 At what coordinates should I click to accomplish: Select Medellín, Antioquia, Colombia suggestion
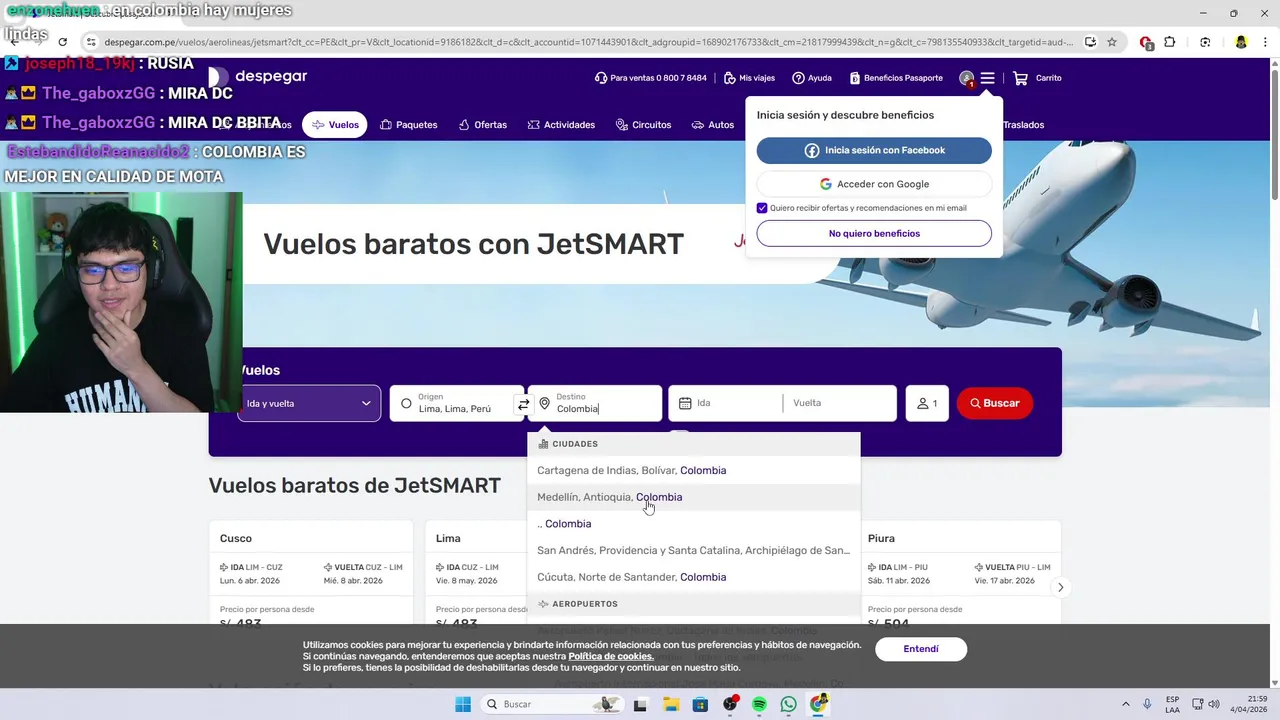pos(693,497)
